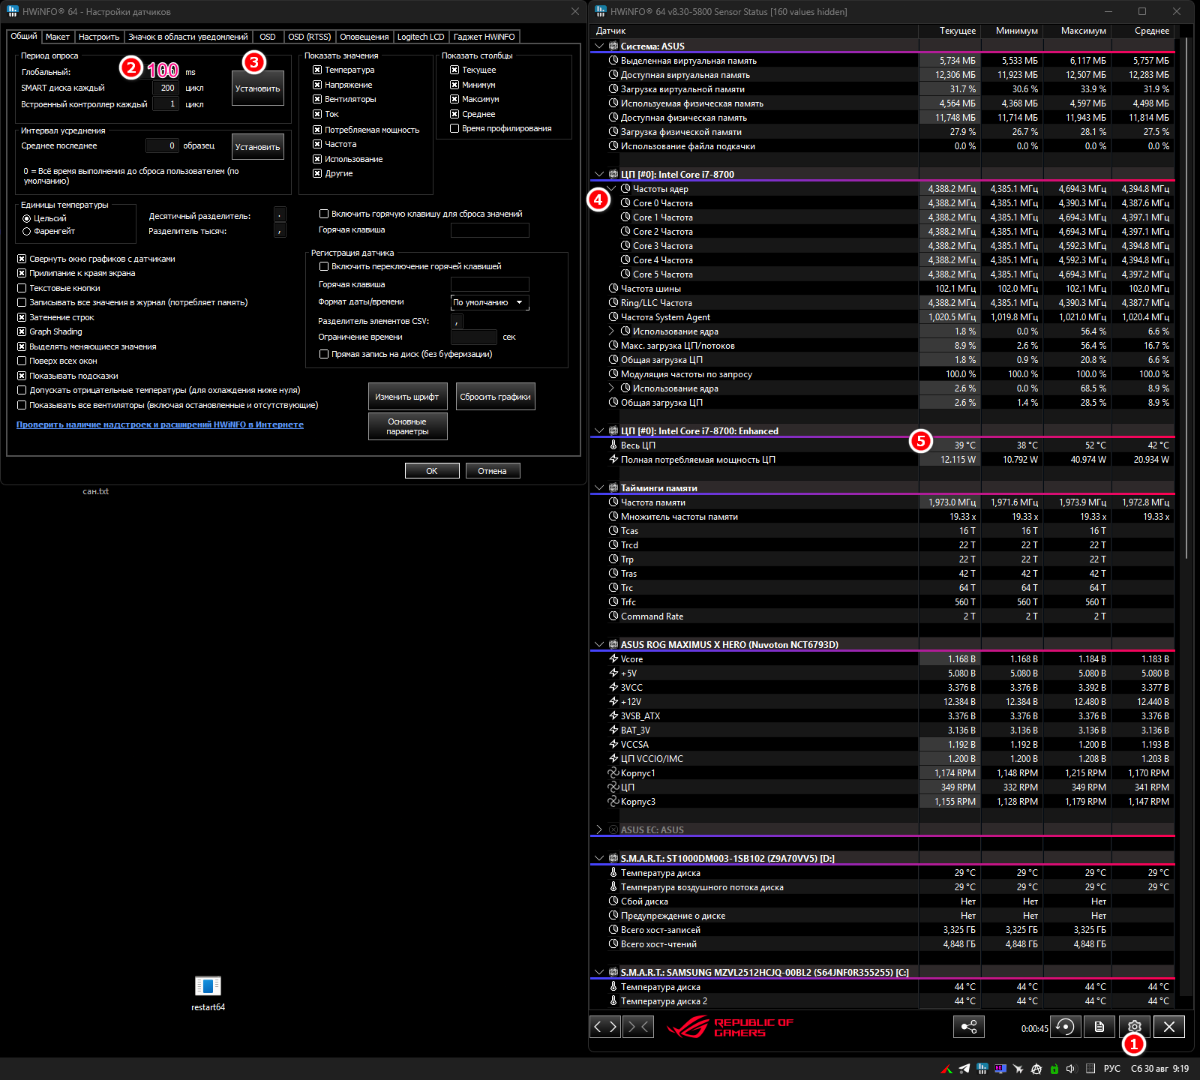The width and height of the screenshot is (1200, 1080).
Task: Click the Сбросить графики button
Action: 495,397
